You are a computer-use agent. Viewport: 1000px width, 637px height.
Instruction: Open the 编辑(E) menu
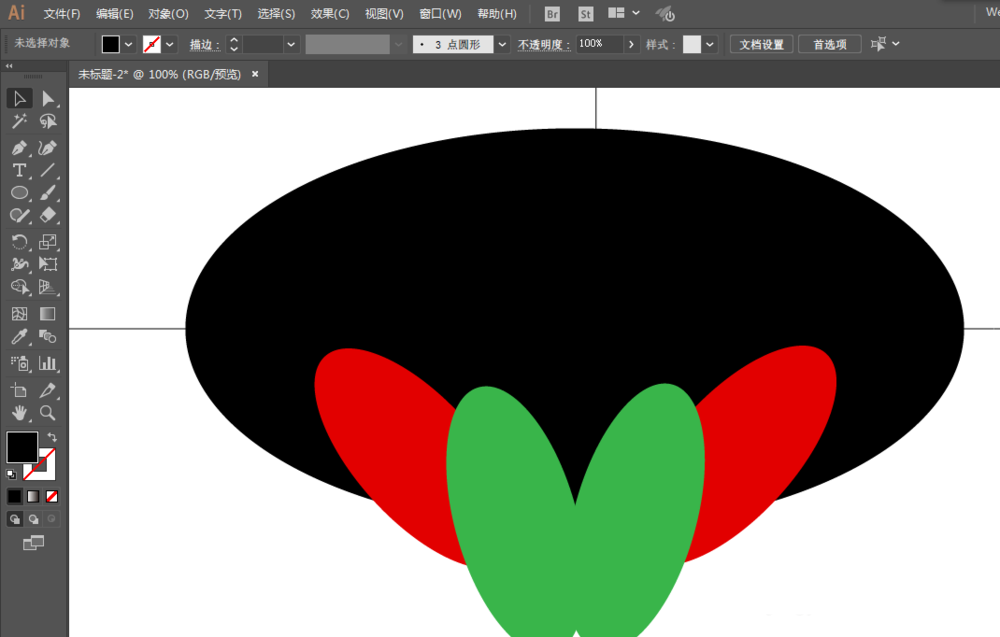coord(115,13)
